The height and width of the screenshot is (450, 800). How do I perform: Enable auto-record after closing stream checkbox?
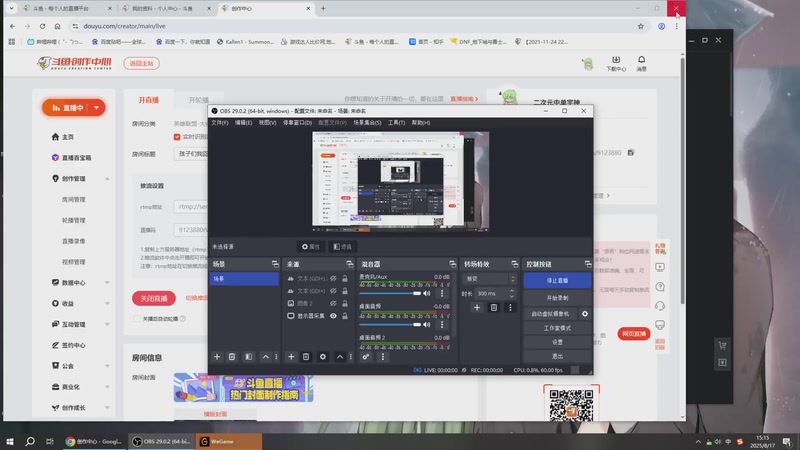[x=136, y=319]
